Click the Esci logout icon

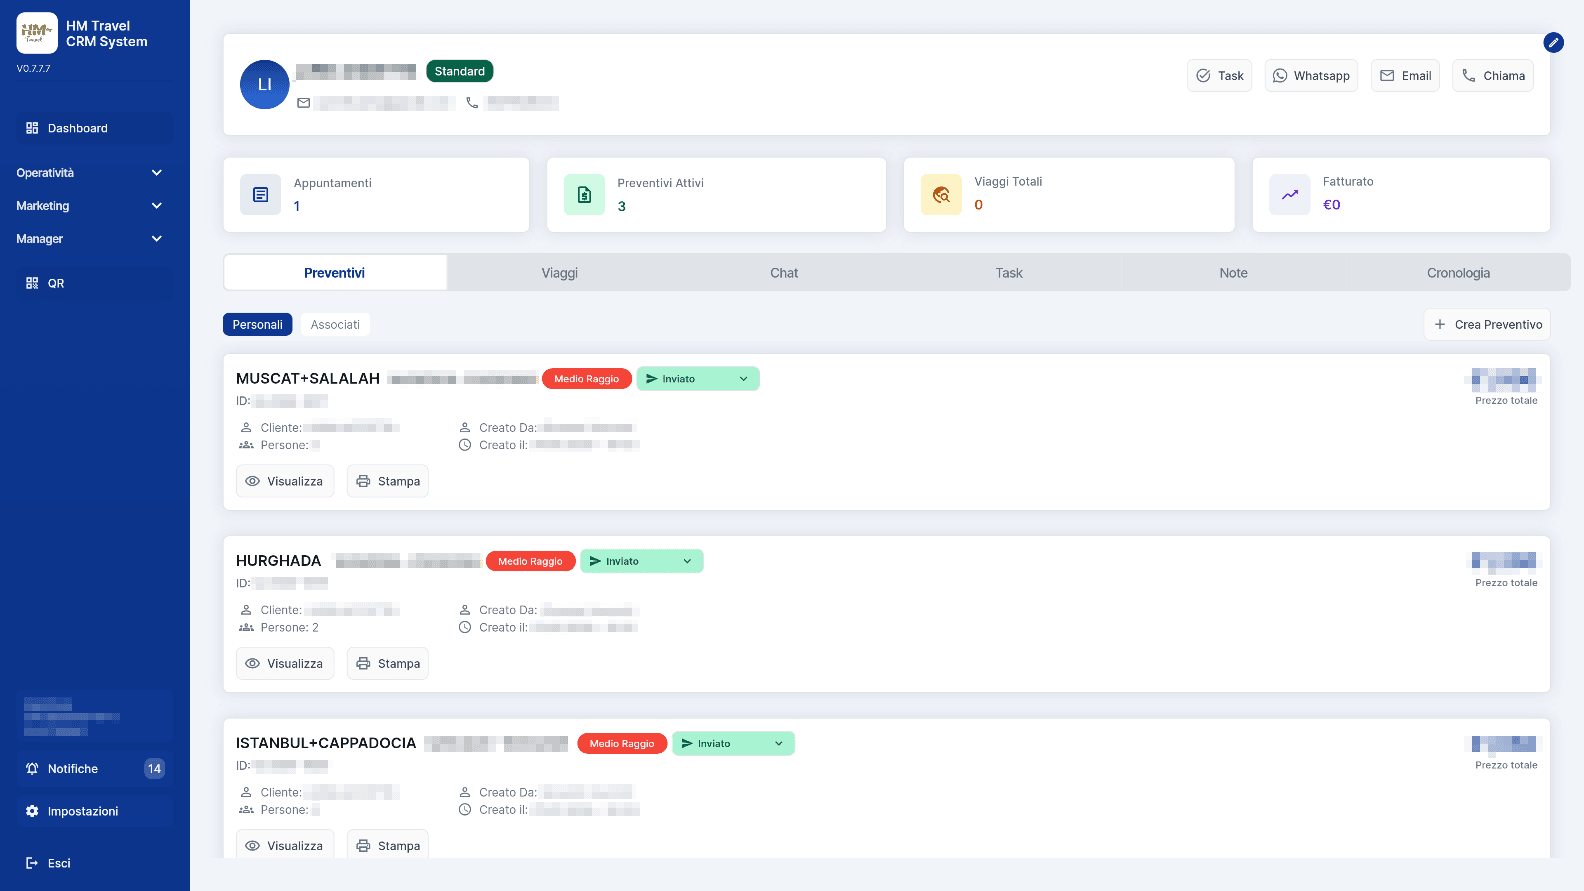click(32, 863)
